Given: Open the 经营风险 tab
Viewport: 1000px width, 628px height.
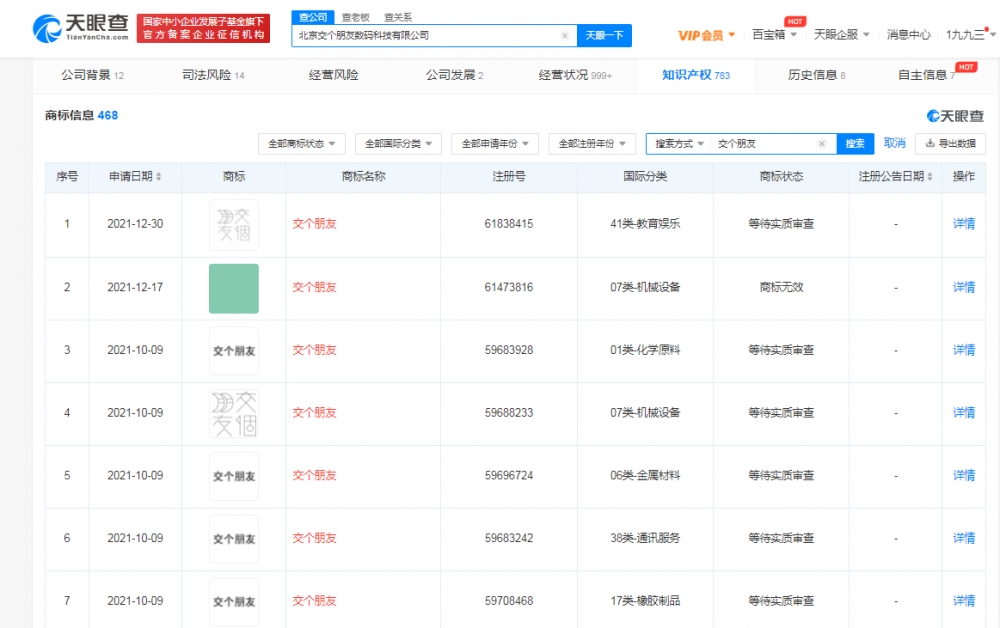Looking at the screenshot, I should click(333, 75).
